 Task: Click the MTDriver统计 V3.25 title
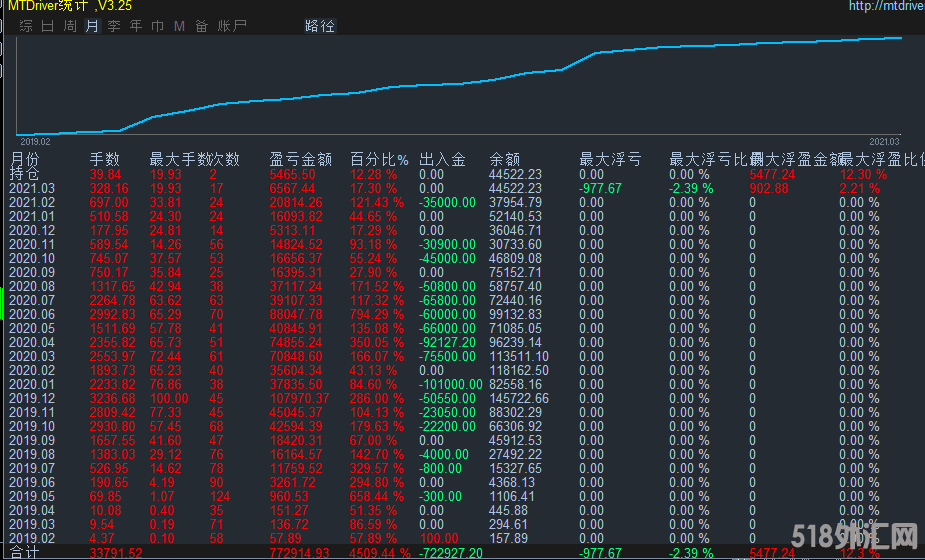(70, 6)
